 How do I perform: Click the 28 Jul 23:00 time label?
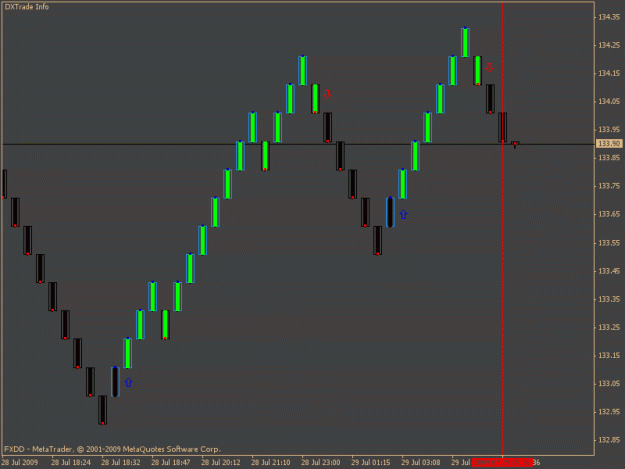[321, 463]
